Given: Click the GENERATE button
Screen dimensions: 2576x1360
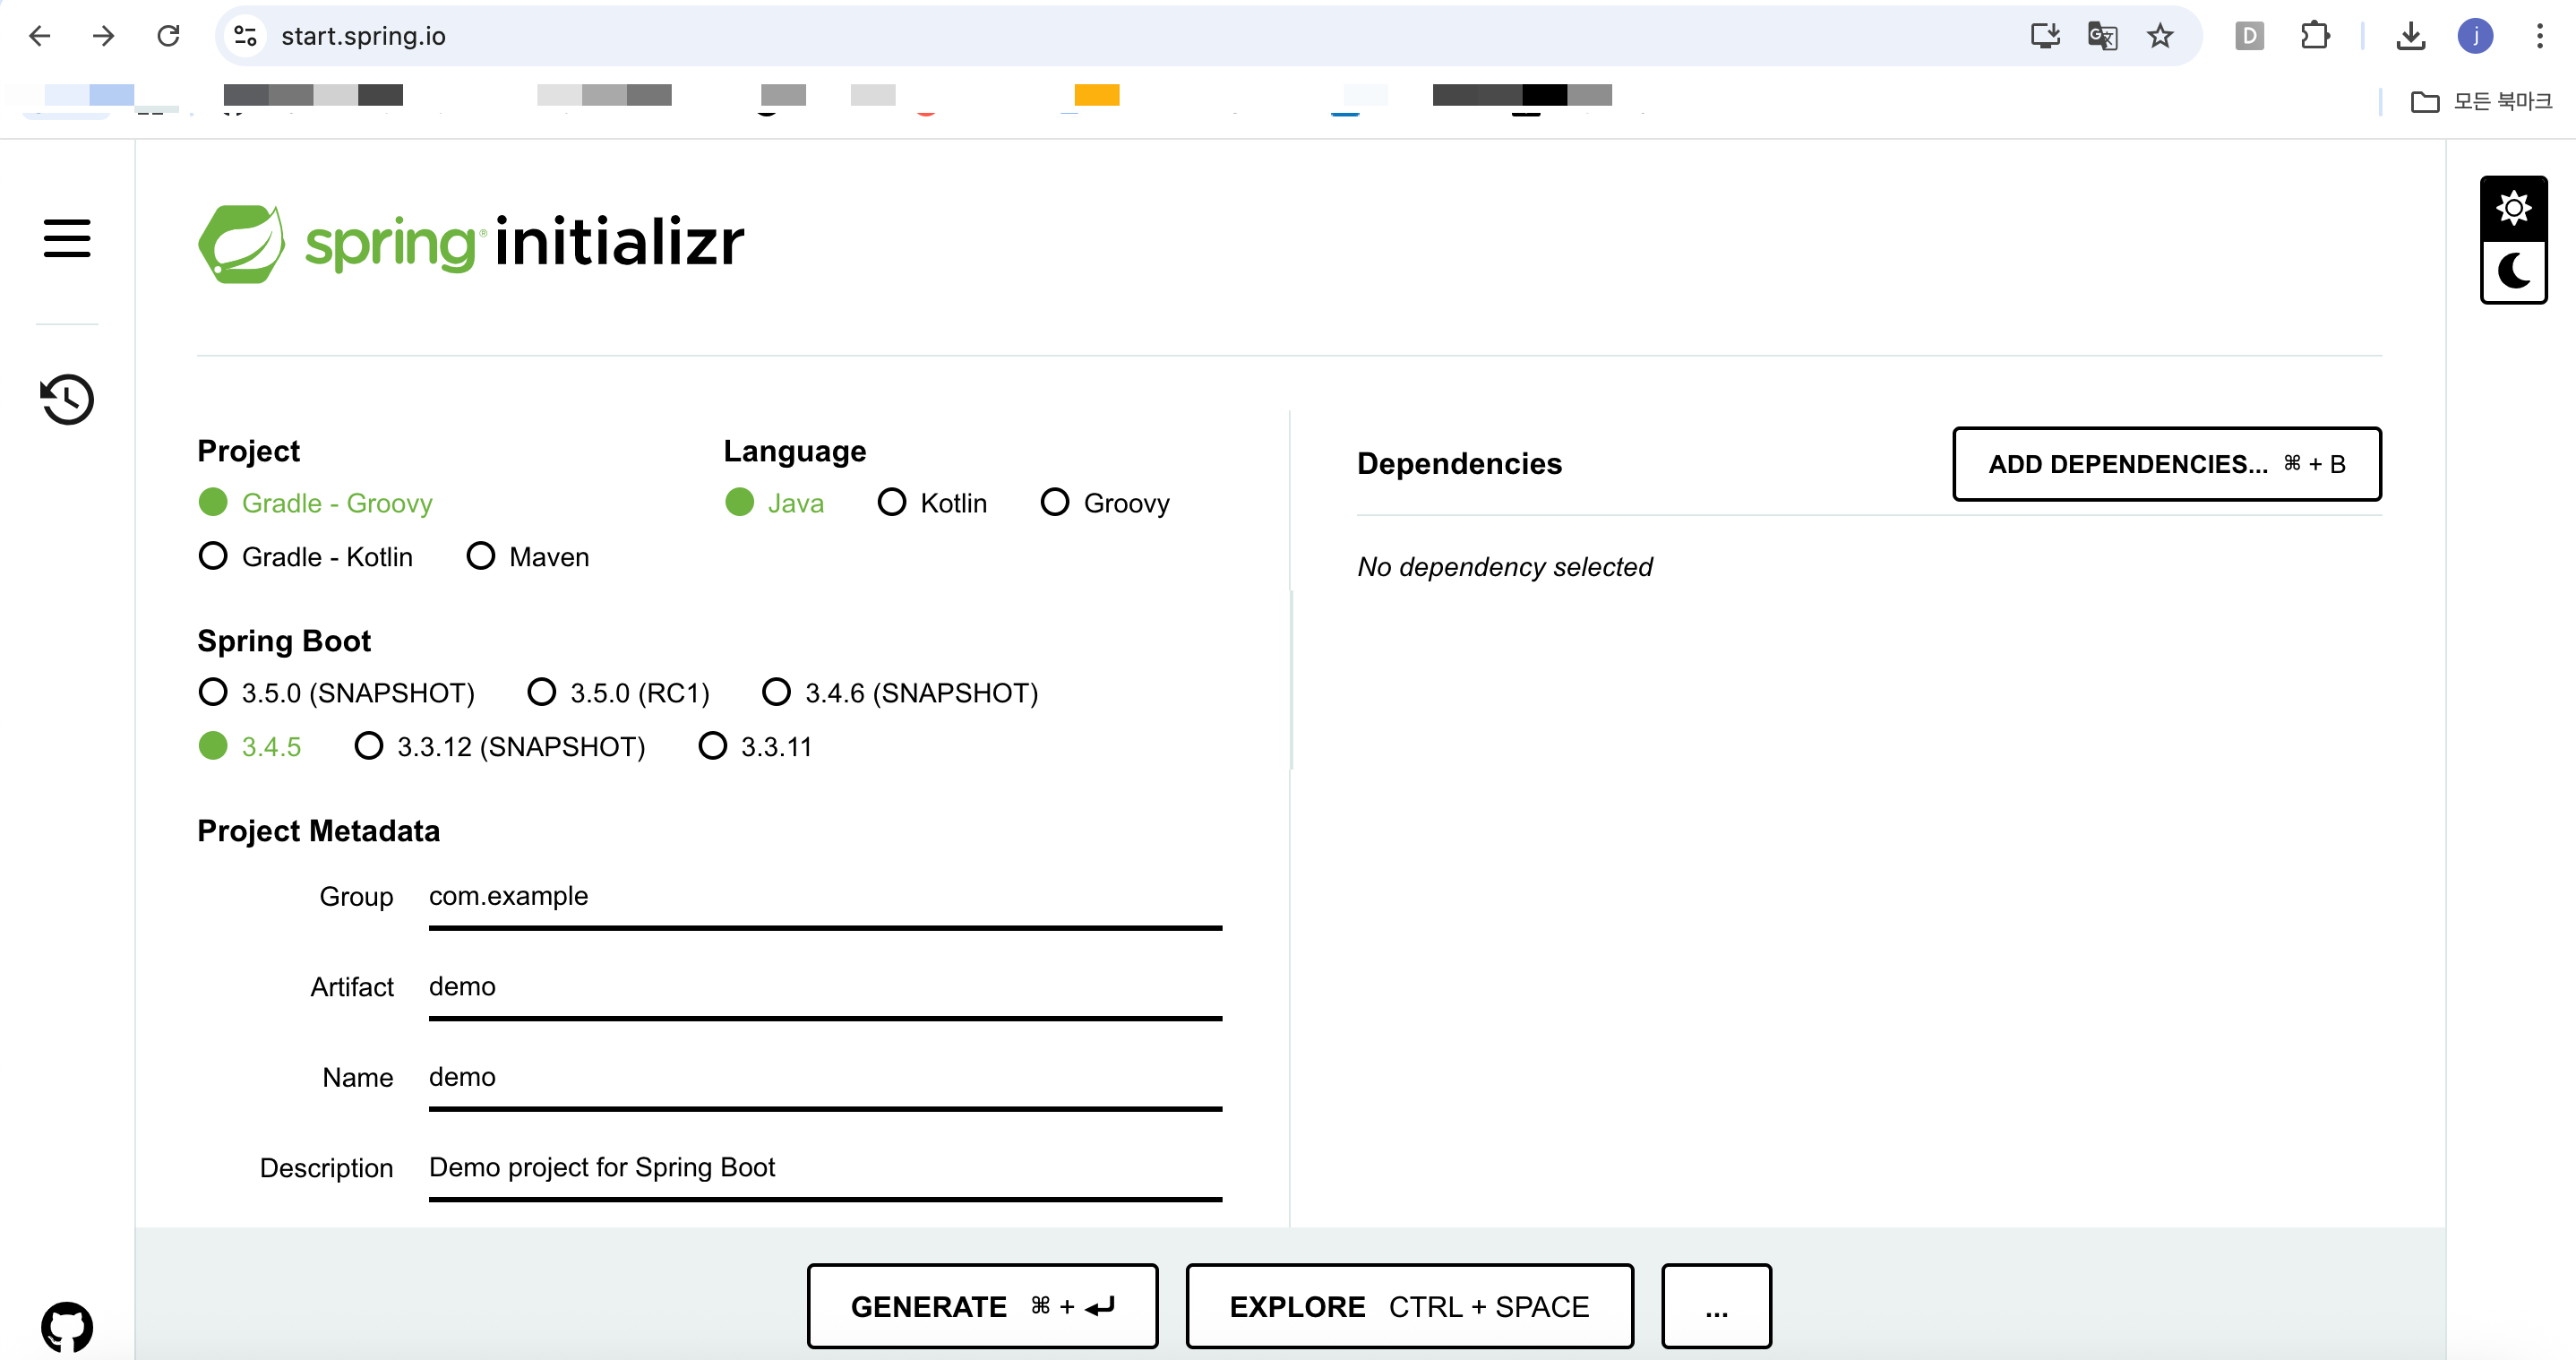Looking at the screenshot, I should [982, 1306].
